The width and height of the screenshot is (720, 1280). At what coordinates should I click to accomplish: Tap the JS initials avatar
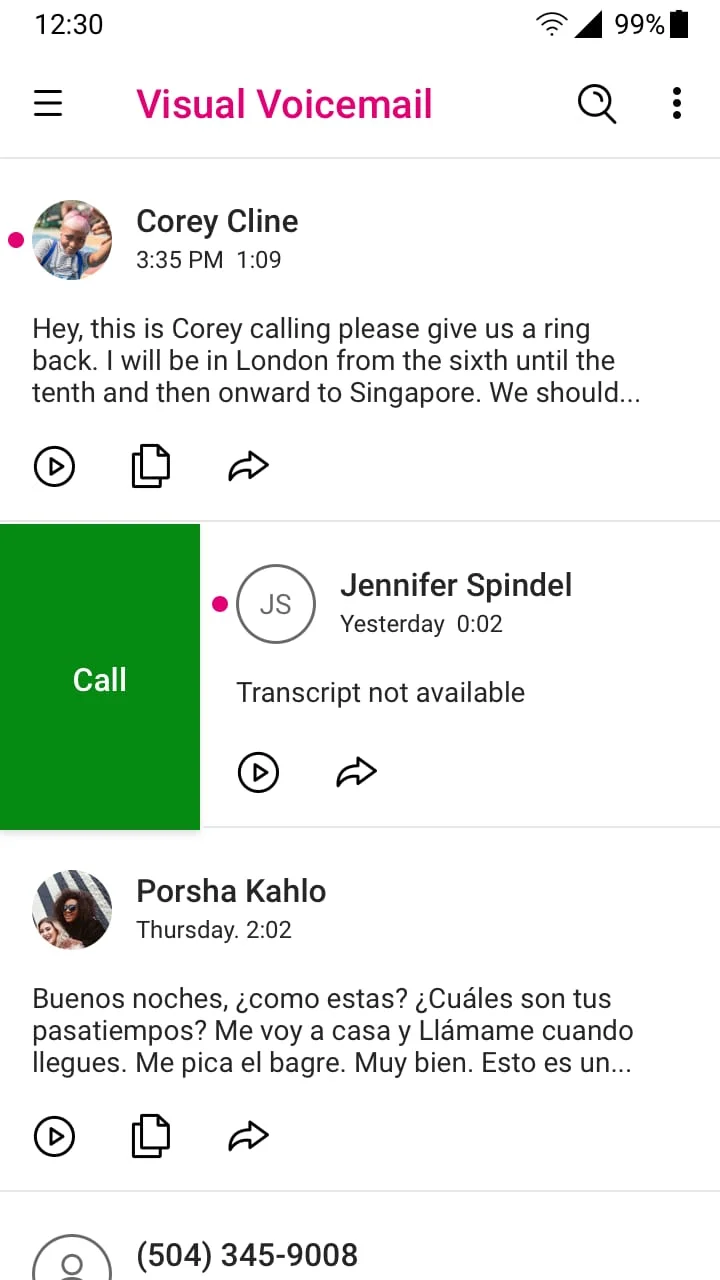point(275,604)
